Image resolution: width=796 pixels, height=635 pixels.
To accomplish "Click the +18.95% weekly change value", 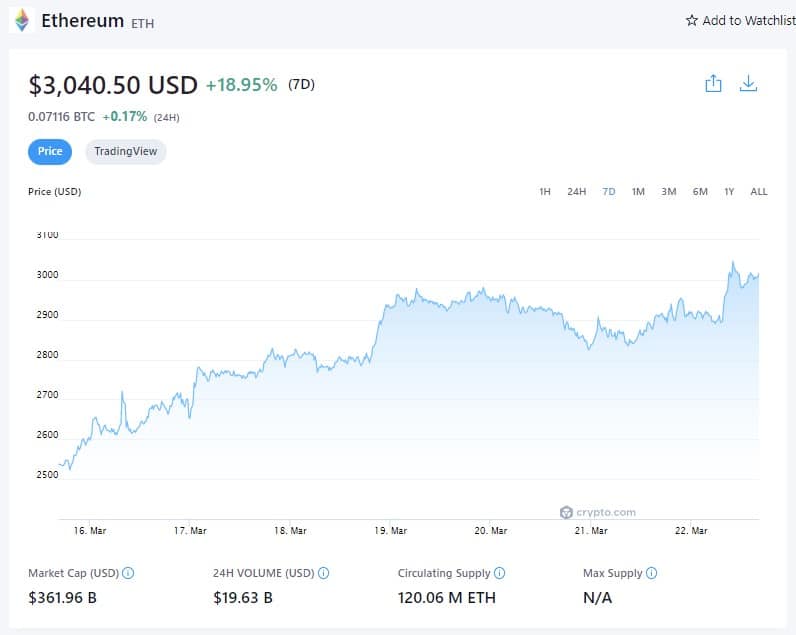I will (x=242, y=85).
